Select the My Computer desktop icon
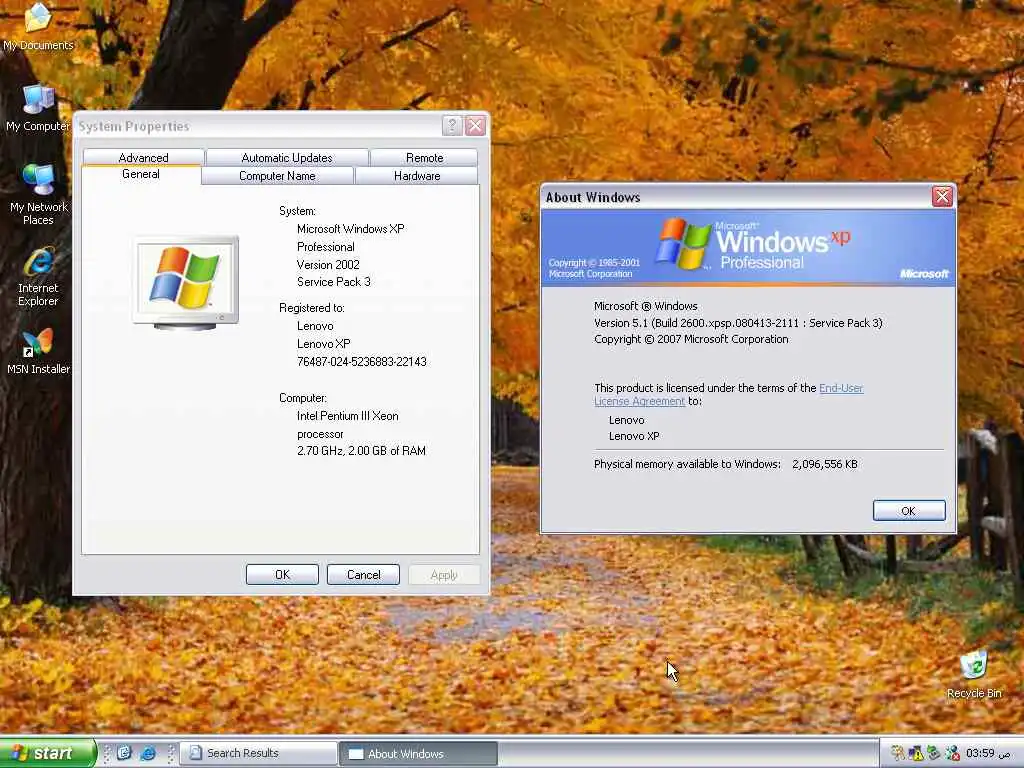 pos(38,108)
